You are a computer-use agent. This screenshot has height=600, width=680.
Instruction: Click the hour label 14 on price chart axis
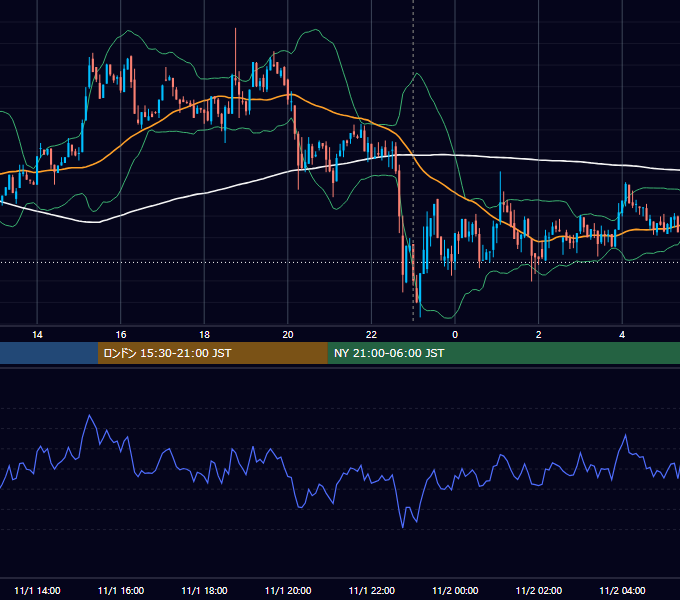[x=37, y=335]
